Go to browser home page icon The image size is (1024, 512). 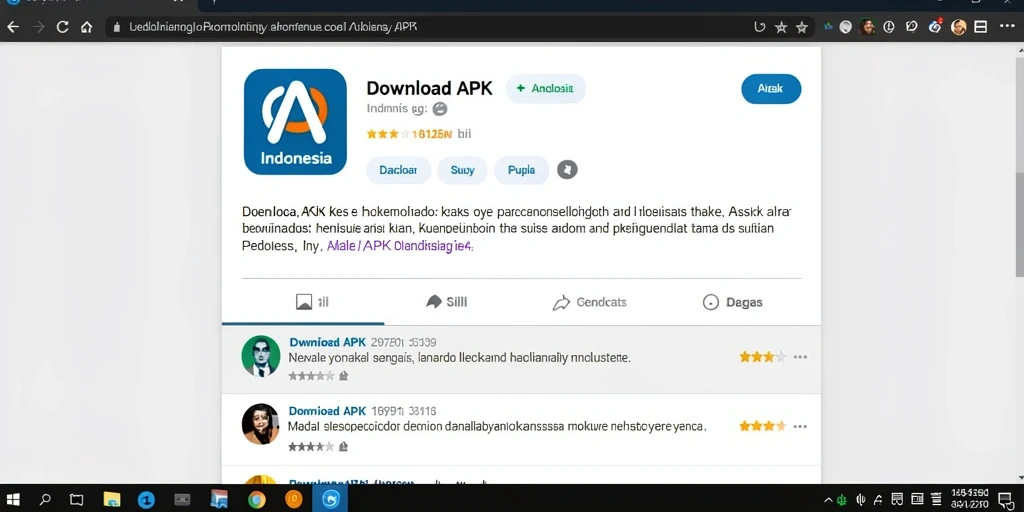pos(86,27)
